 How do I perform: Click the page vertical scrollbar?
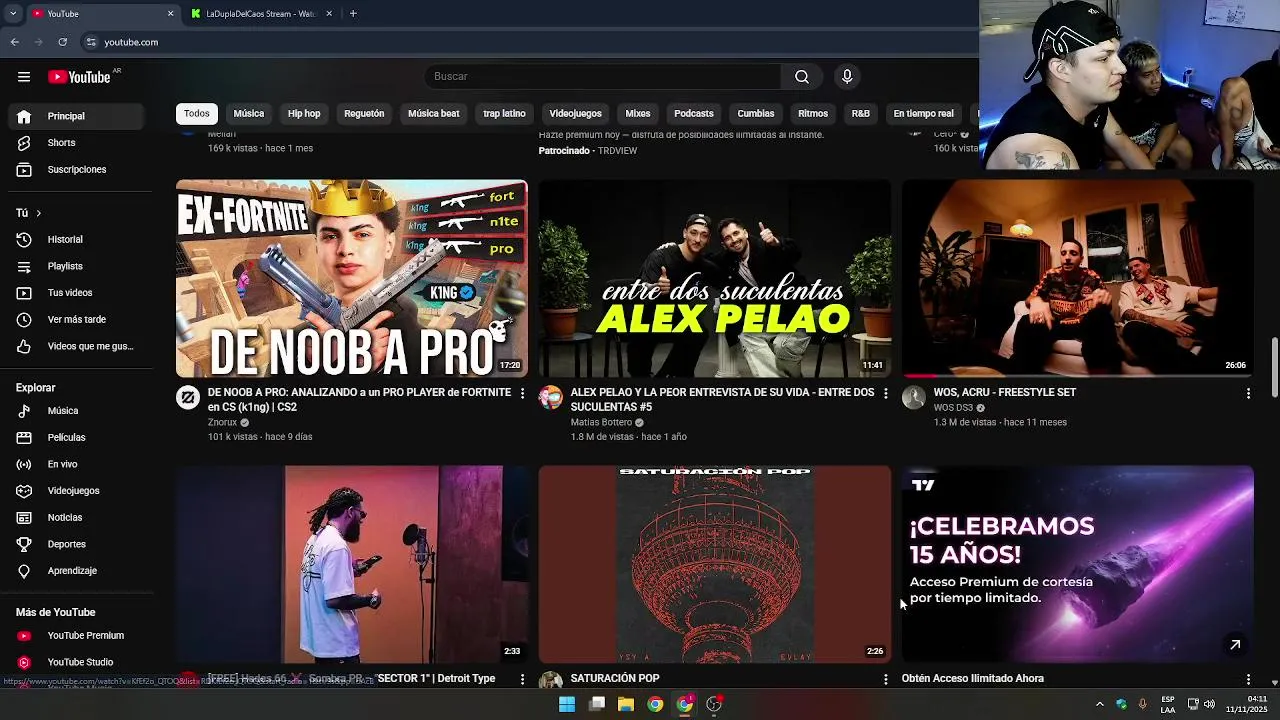click(x=1274, y=368)
